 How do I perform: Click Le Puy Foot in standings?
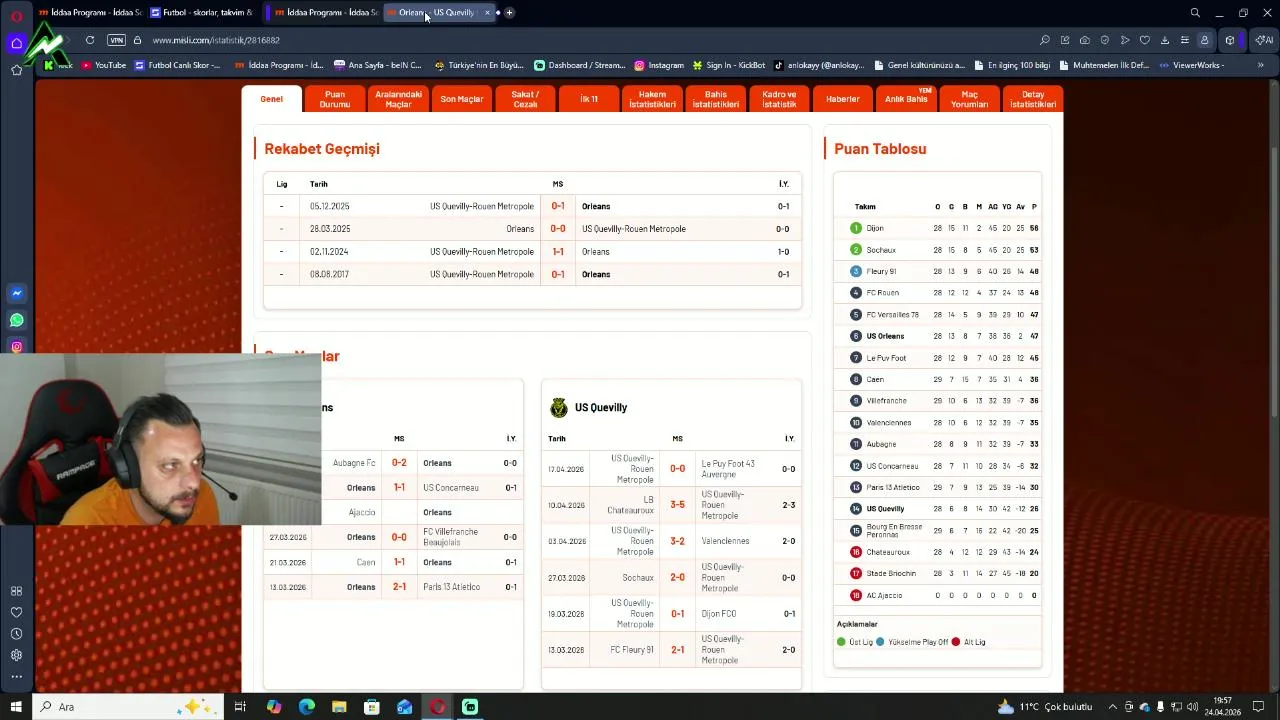click(x=886, y=358)
